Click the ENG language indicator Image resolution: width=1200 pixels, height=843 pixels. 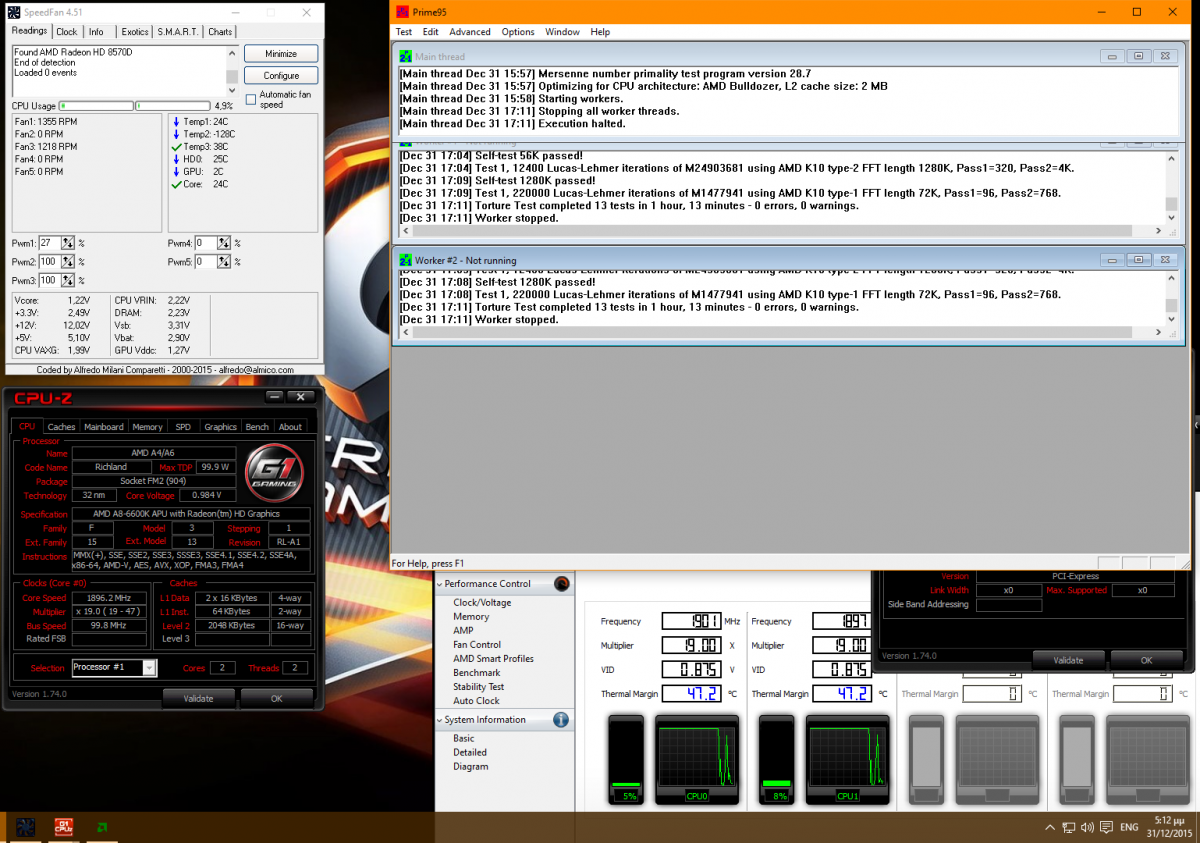(1128, 828)
